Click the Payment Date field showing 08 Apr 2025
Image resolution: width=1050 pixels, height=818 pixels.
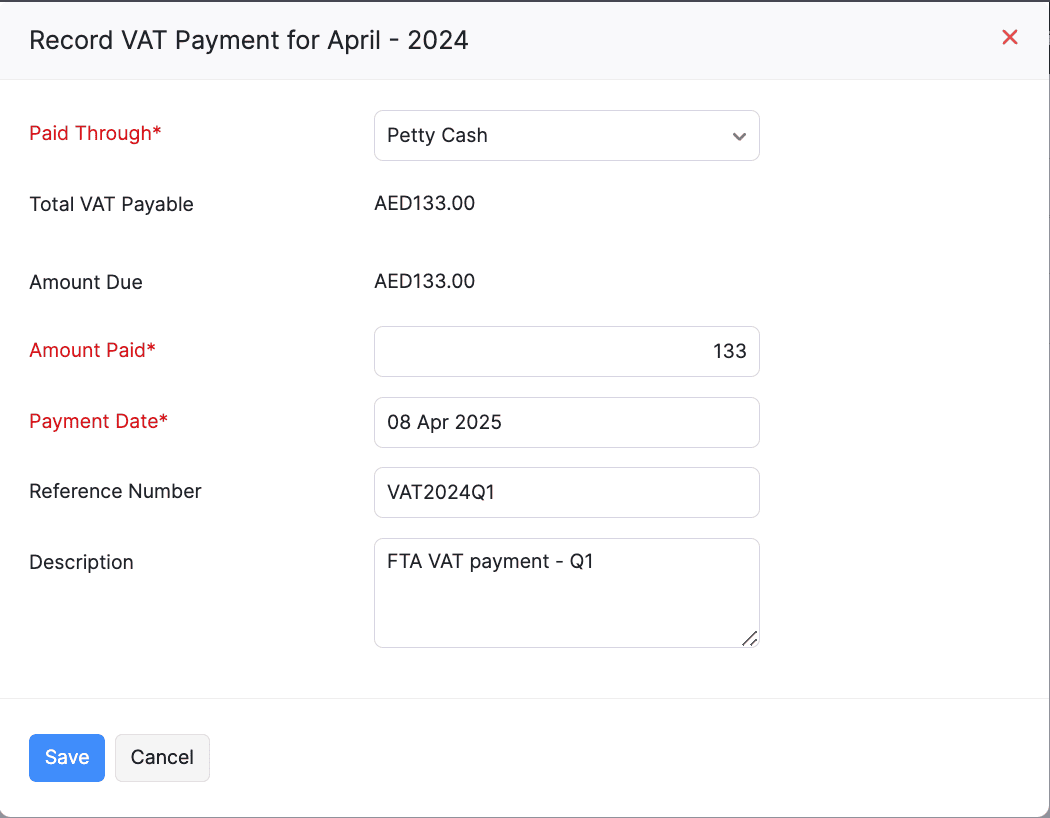[567, 422]
